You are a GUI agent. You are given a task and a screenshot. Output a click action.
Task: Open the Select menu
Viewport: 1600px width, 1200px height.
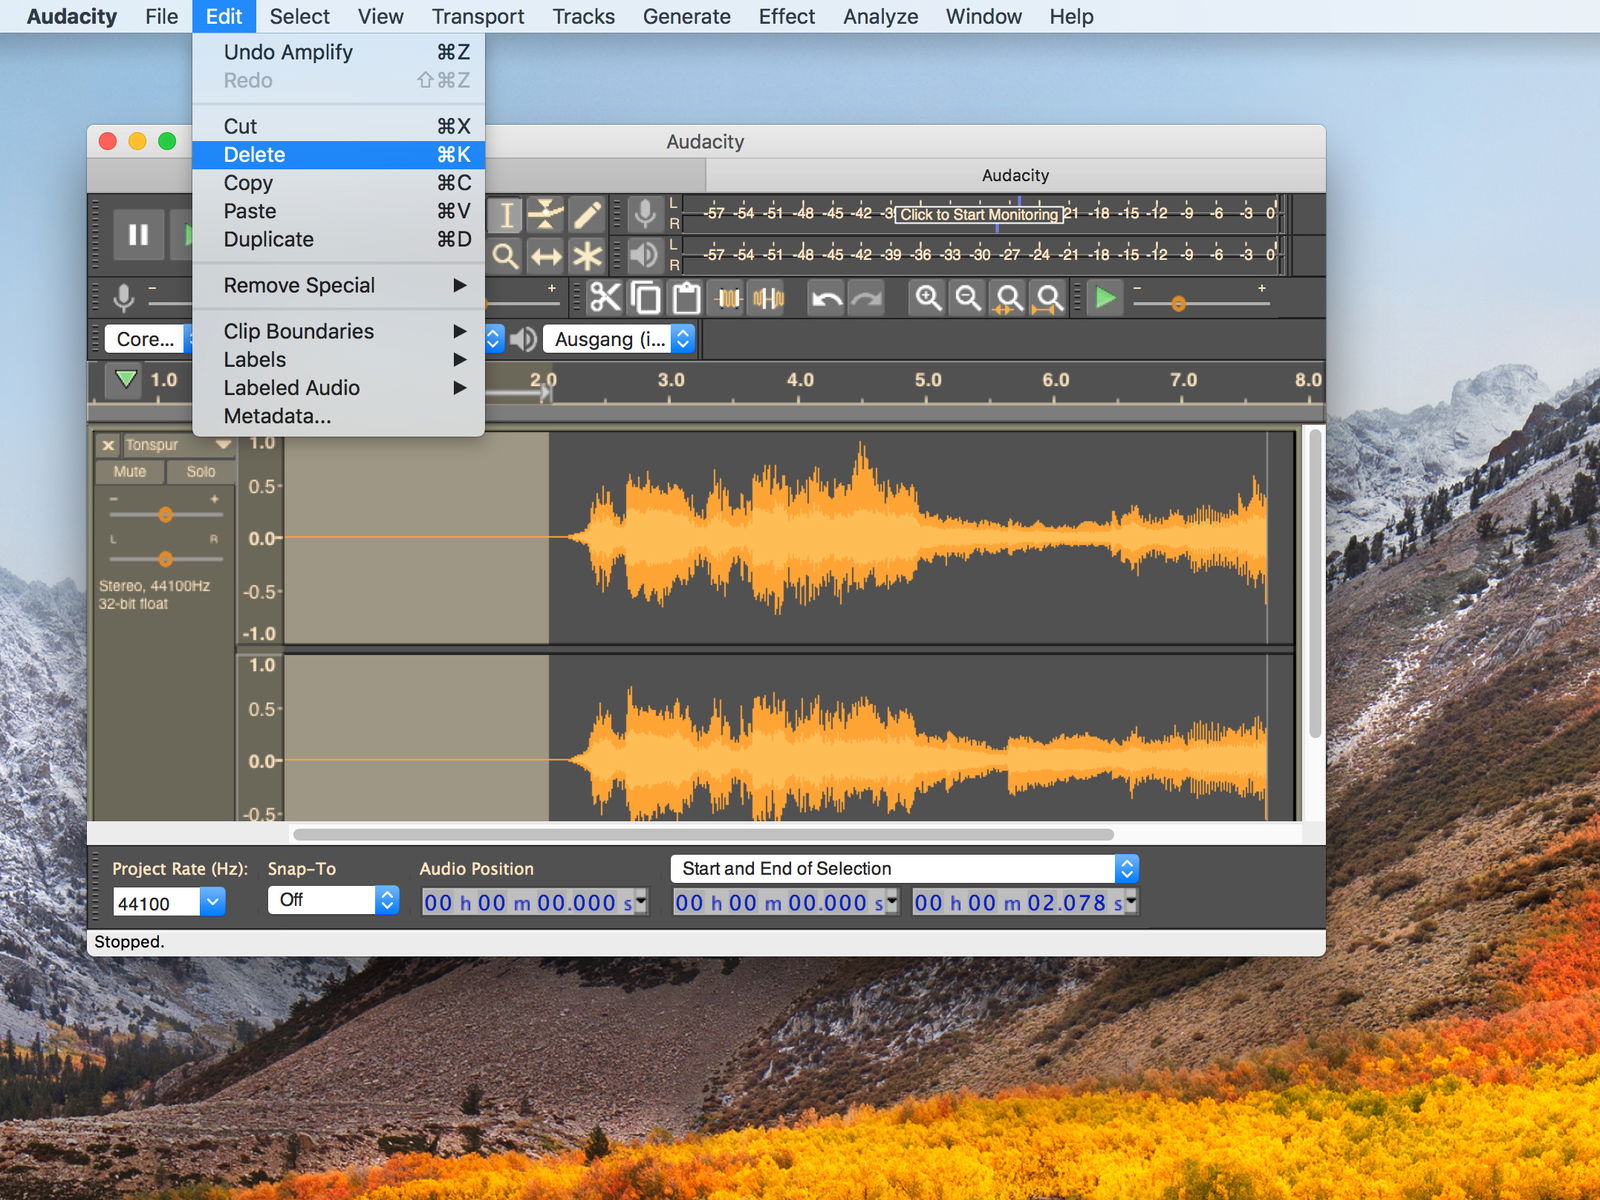coord(299,16)
